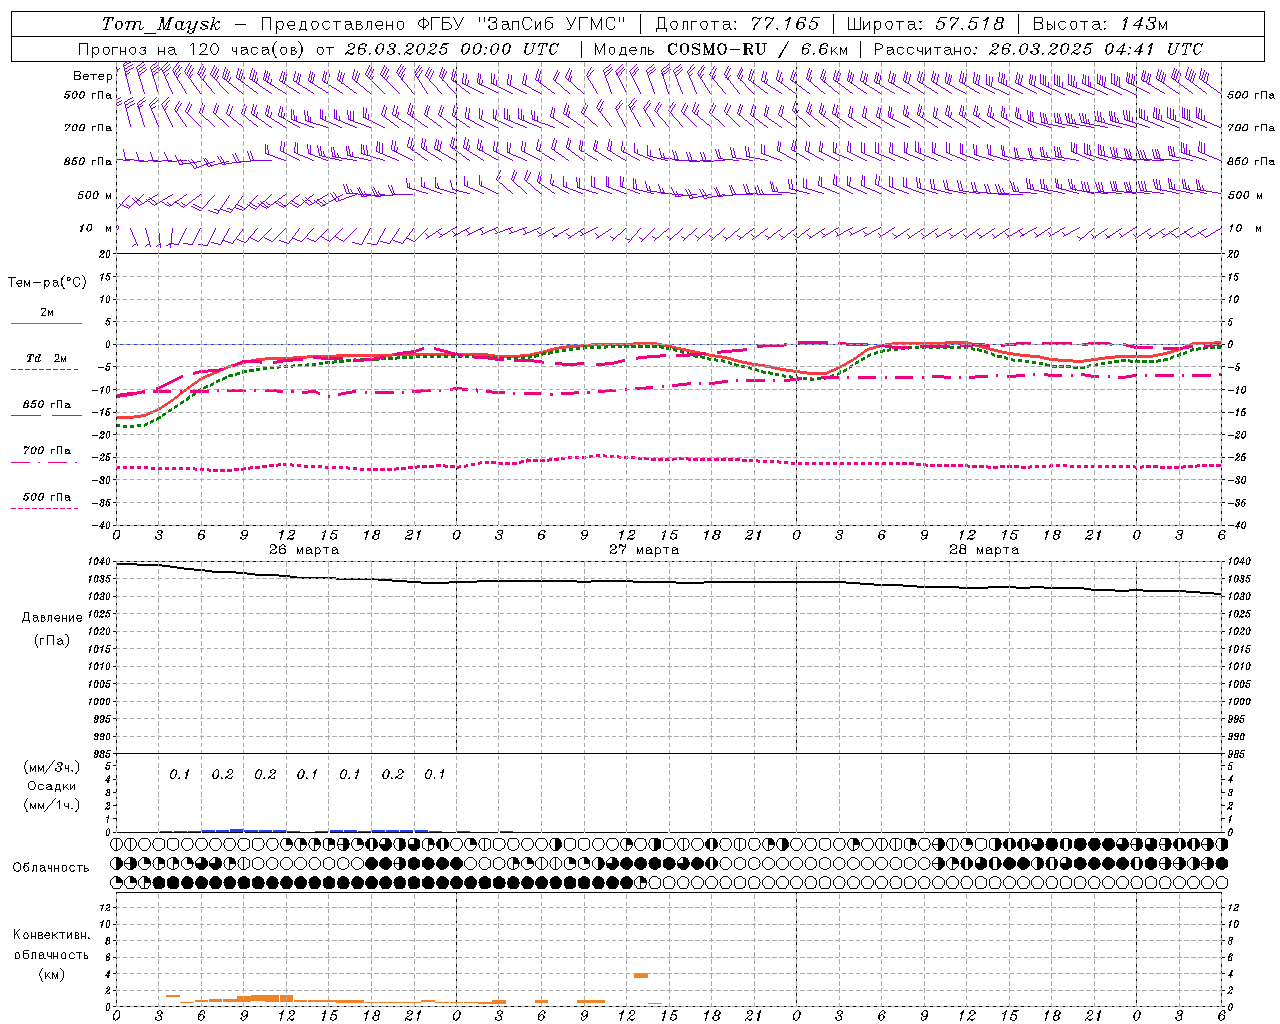Select the forecast start text 26.03.2025 00:00 UTC
The image size is (1280, 1024).
coord(452,49)
